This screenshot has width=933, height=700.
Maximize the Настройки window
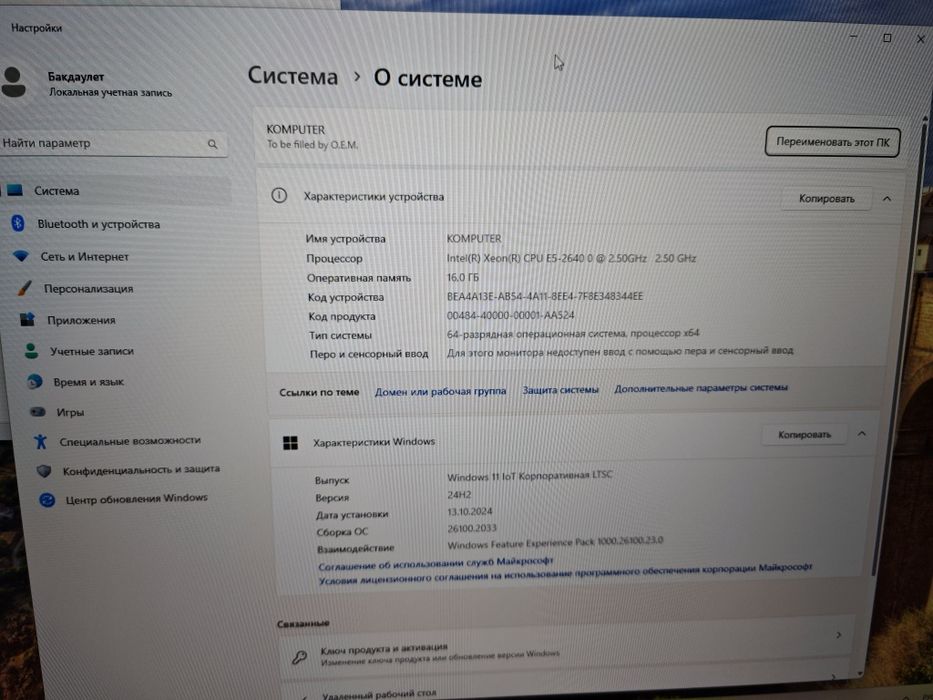pyautogui.click(x=887, y=38)
